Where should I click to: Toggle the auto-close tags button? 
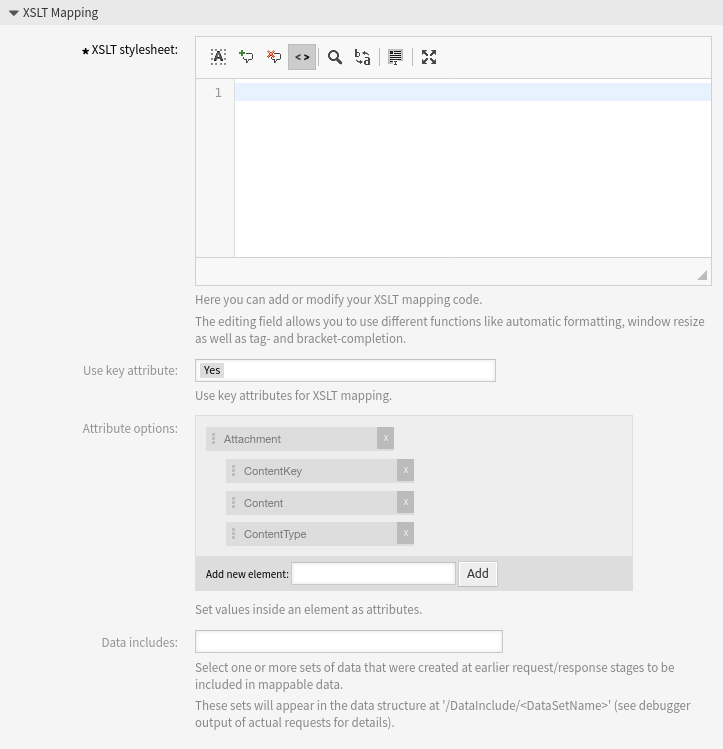point(302,57)
